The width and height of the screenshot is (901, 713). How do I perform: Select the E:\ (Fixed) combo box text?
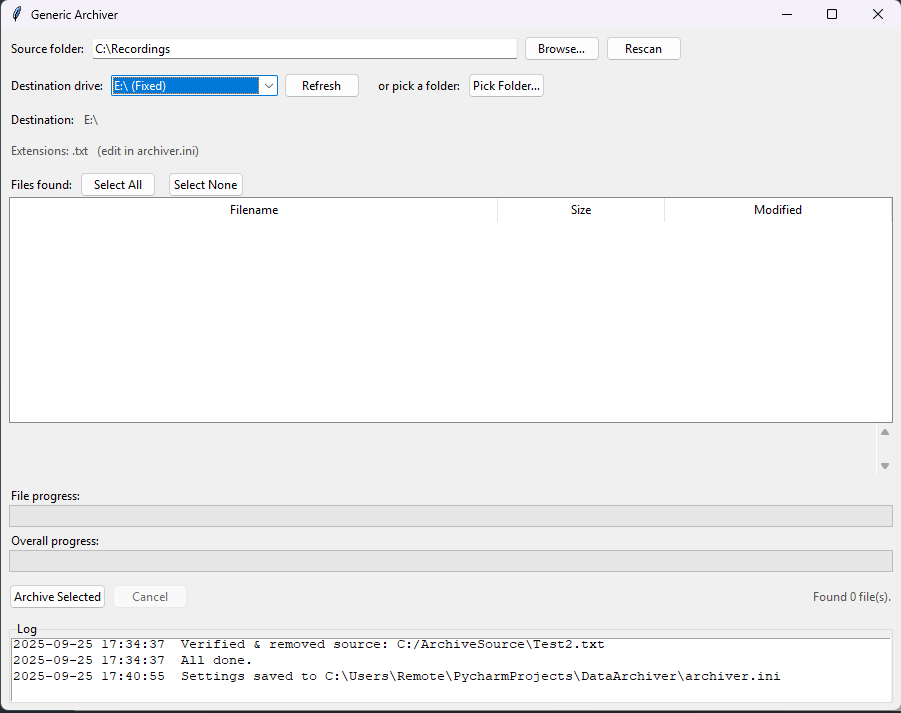tap(184, 86)
